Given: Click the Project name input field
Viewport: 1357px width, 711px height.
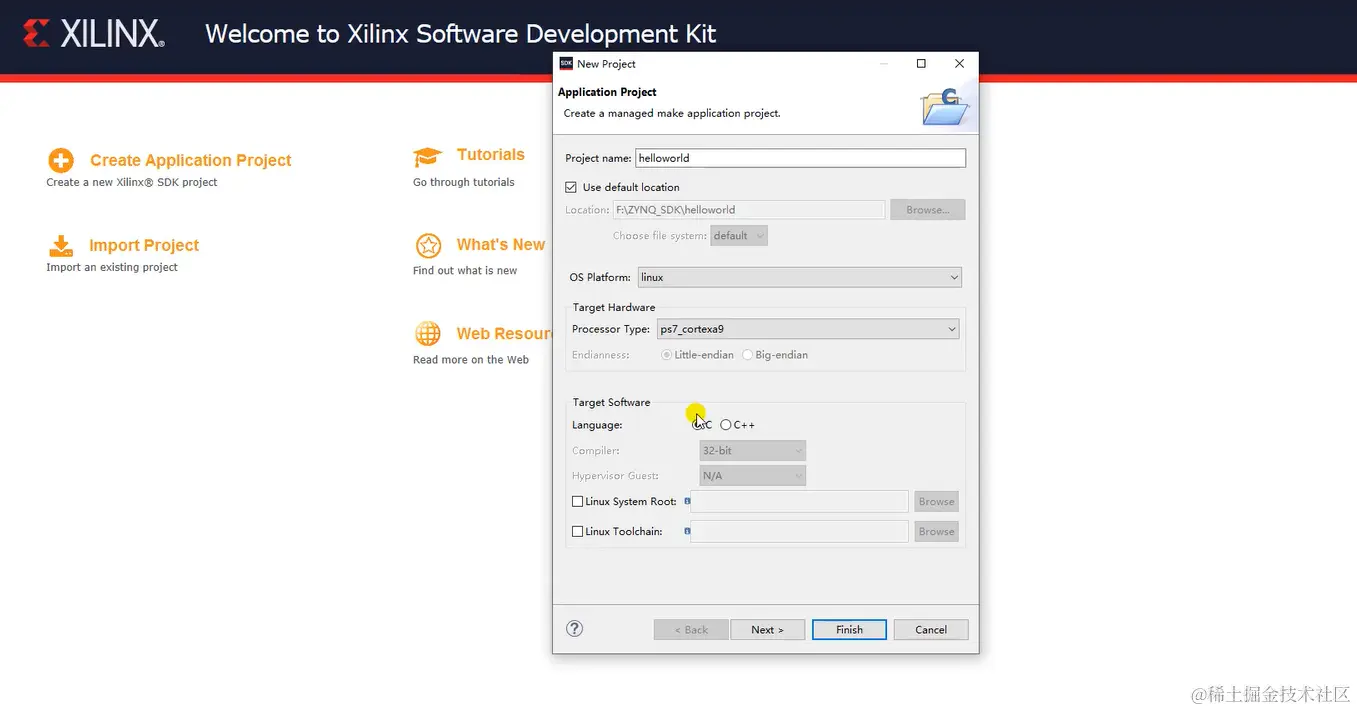Looking at the screenshot, I should point(801,158).
